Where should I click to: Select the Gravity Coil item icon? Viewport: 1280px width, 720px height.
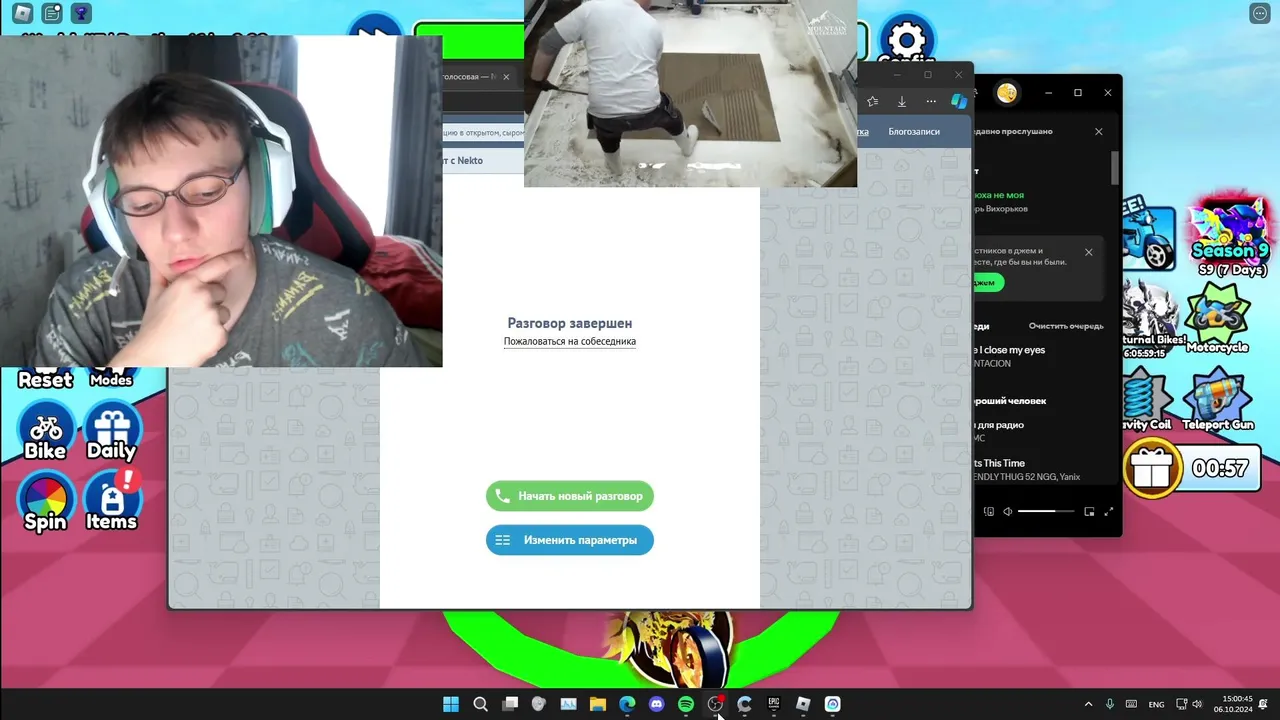(1146, 398)
